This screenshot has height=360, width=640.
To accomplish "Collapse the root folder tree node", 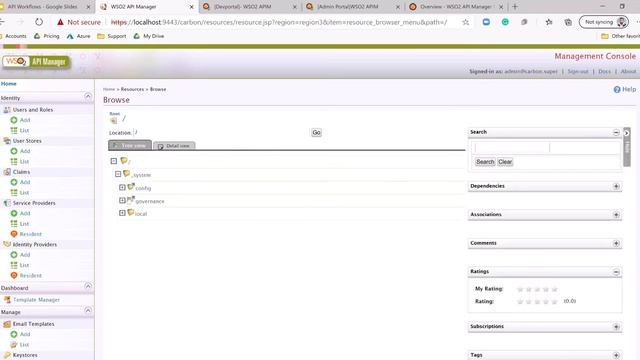I will (x=113, y=161).
